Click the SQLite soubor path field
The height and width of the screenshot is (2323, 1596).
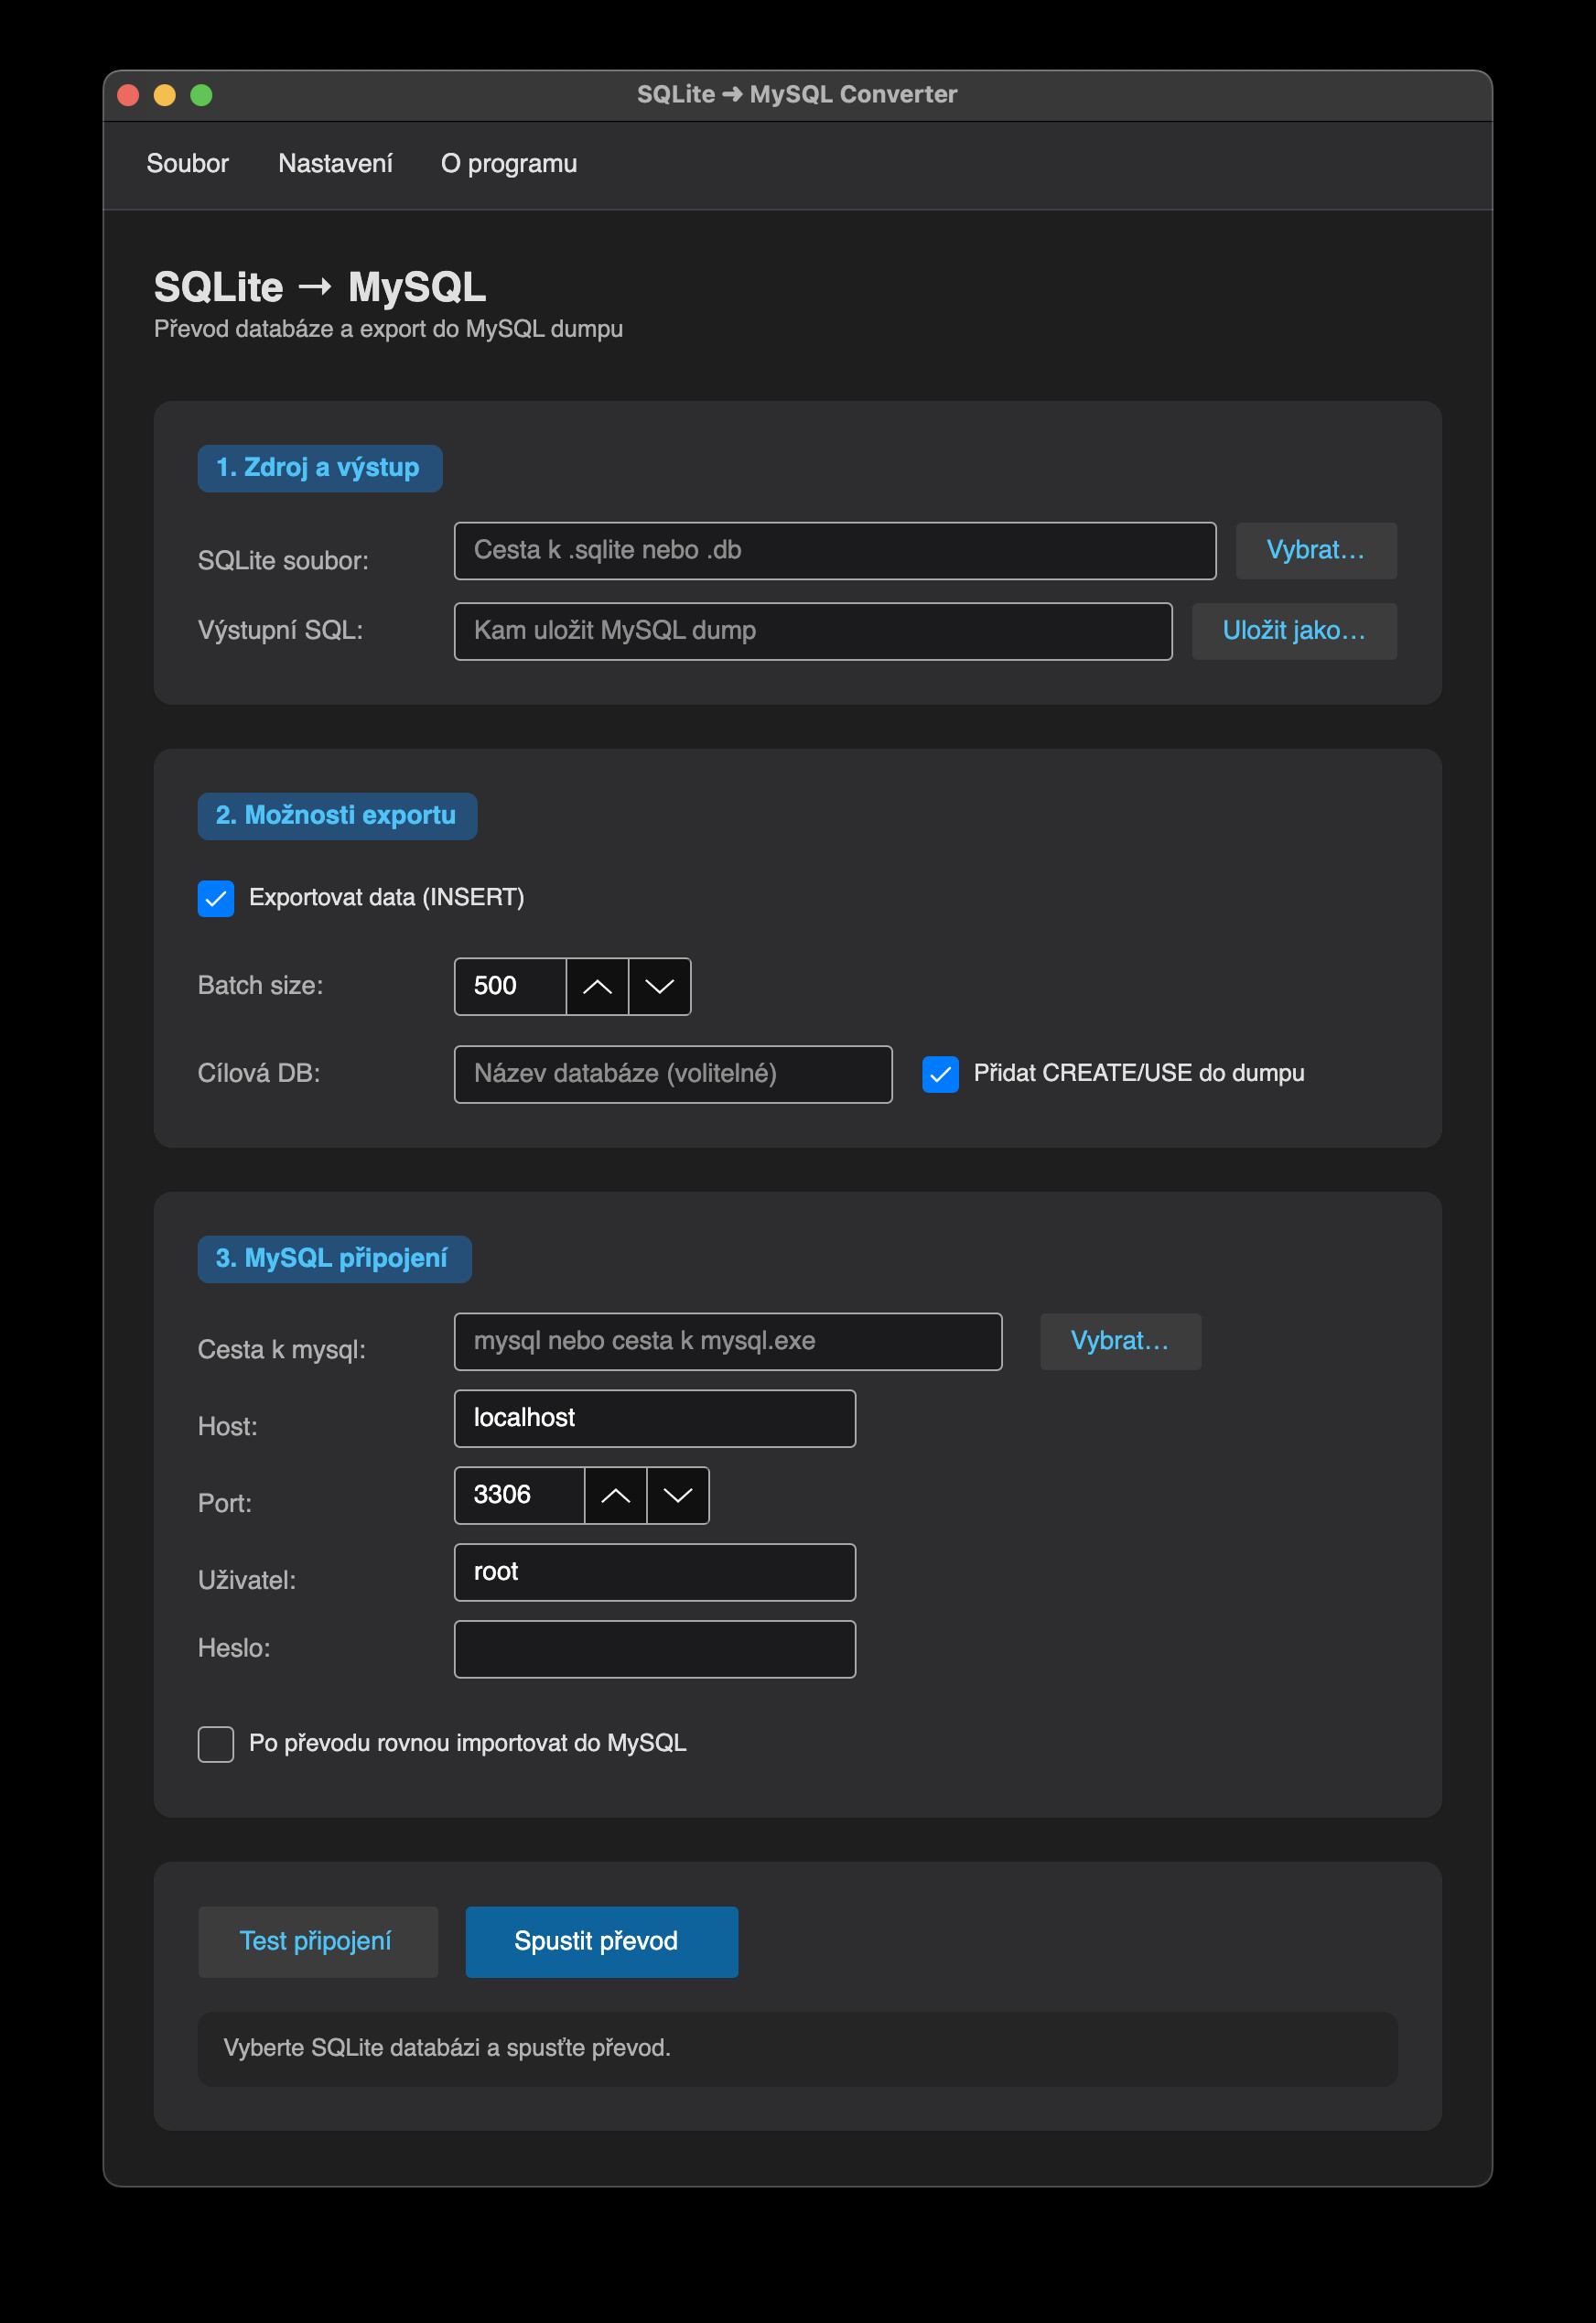click(x=835, y=551)
